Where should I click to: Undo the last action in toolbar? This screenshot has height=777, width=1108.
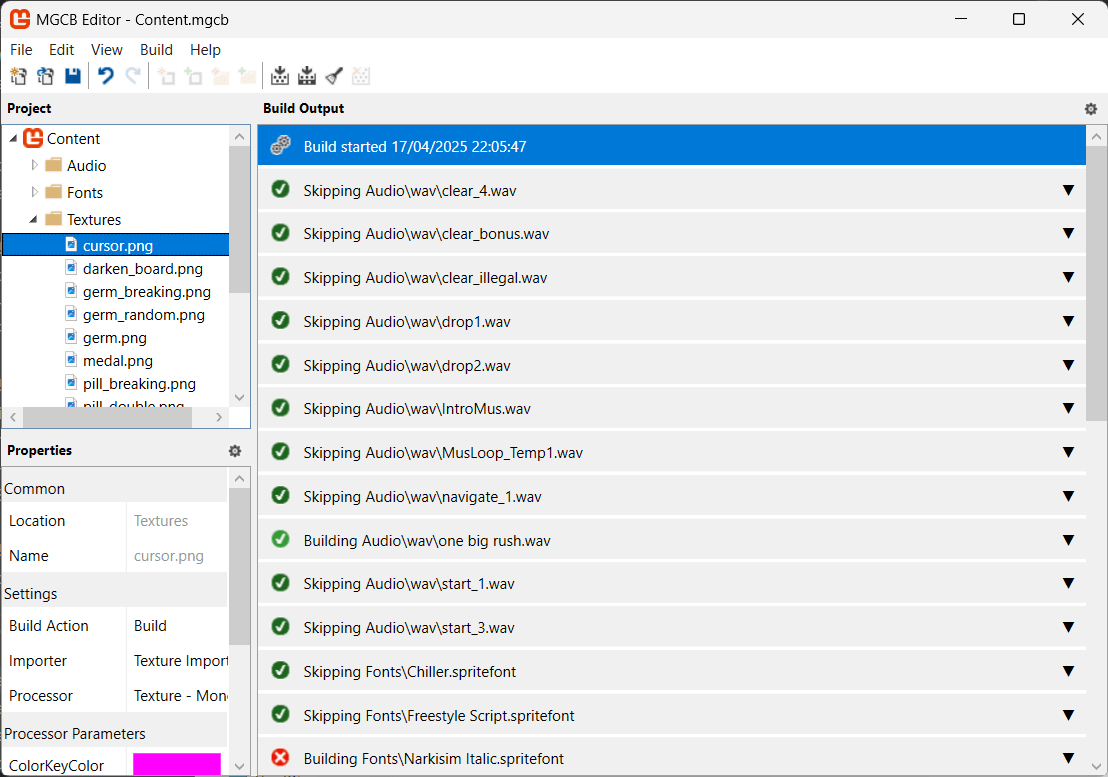pyautogui.click(x=105, y=76)
